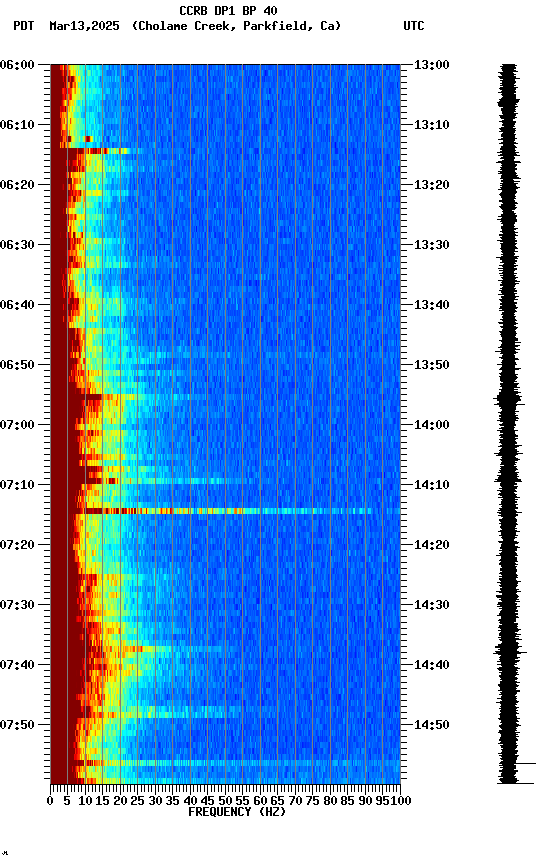Click the 80 Hz frequency axis label
The height and width of the screenshot is (864, 552).
coord(330,801)
